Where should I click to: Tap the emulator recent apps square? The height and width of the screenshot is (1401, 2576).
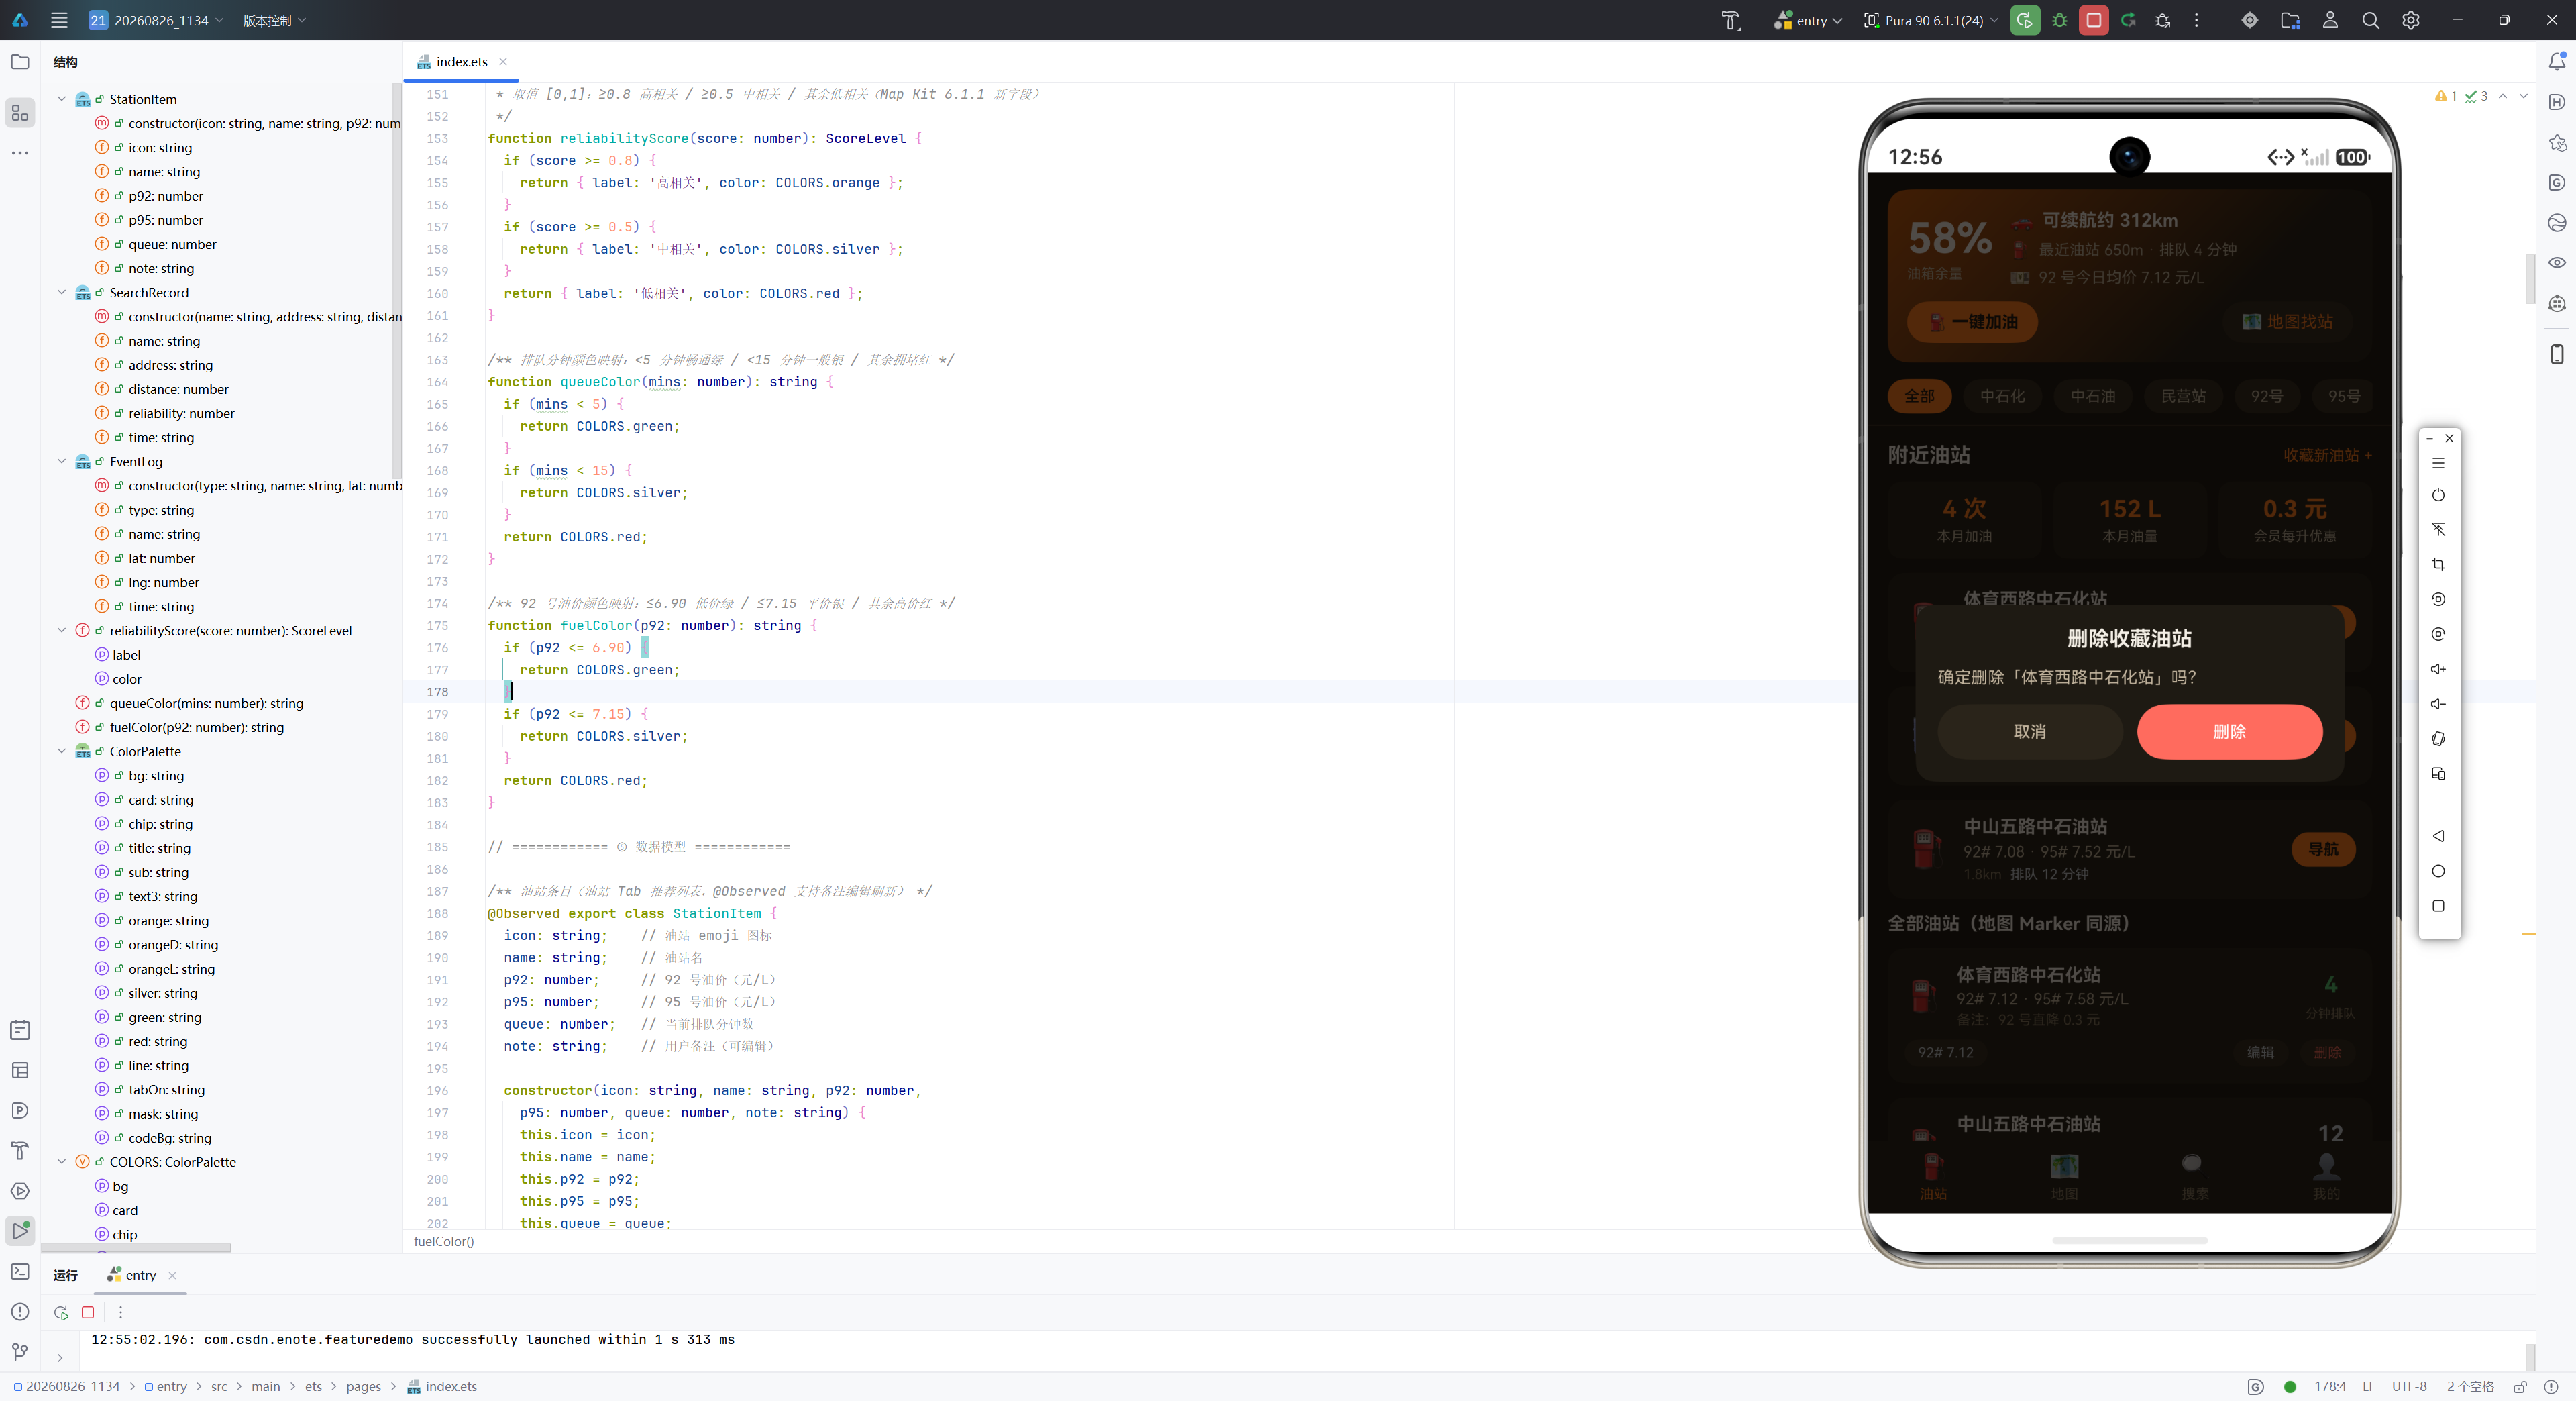click(x=2438, y=906)
